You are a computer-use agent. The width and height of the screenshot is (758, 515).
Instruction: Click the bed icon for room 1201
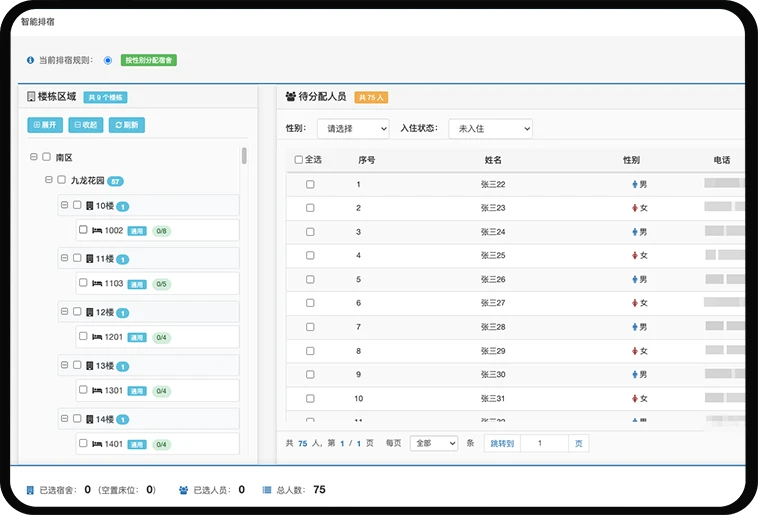coord(97,337)
